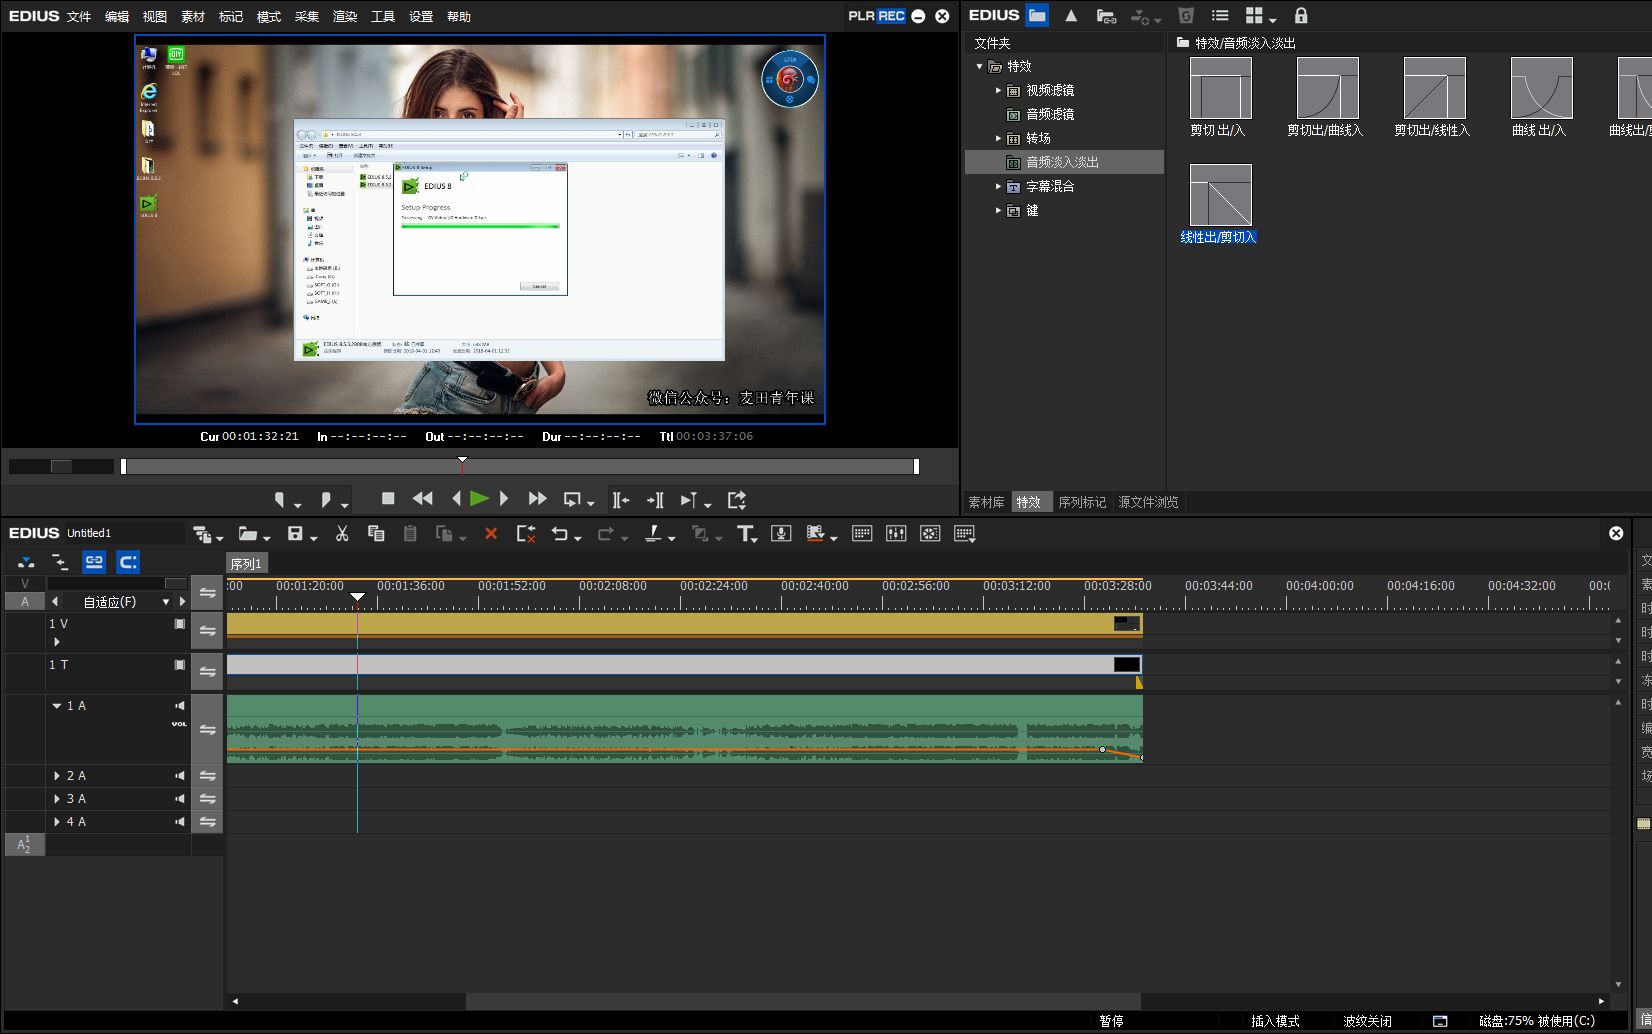
Task: Select the 转场 folder in effects tree
Action: tap(1038, 138)
